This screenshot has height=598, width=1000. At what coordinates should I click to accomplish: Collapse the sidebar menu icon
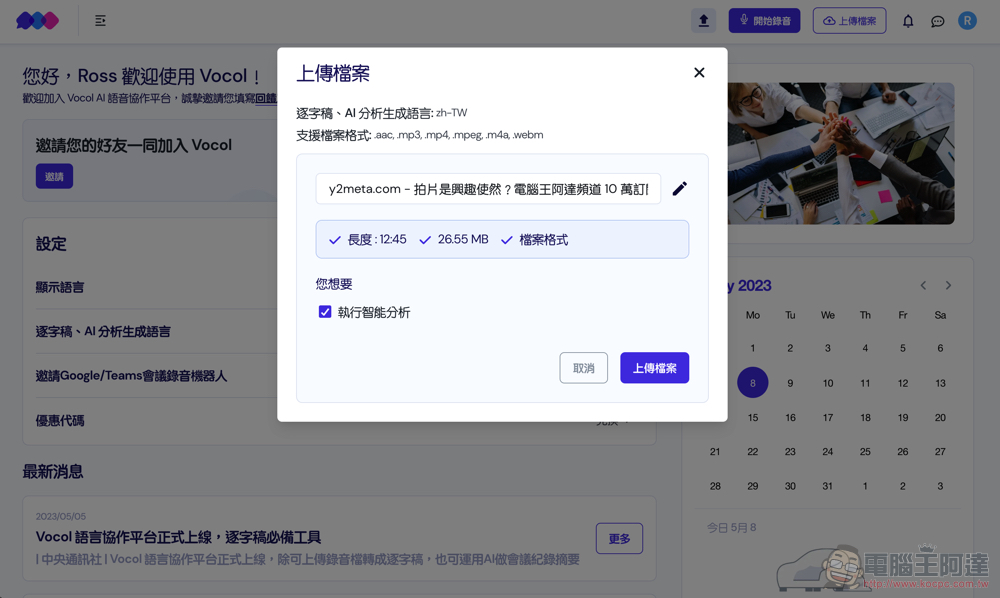(x=100, y=21)
